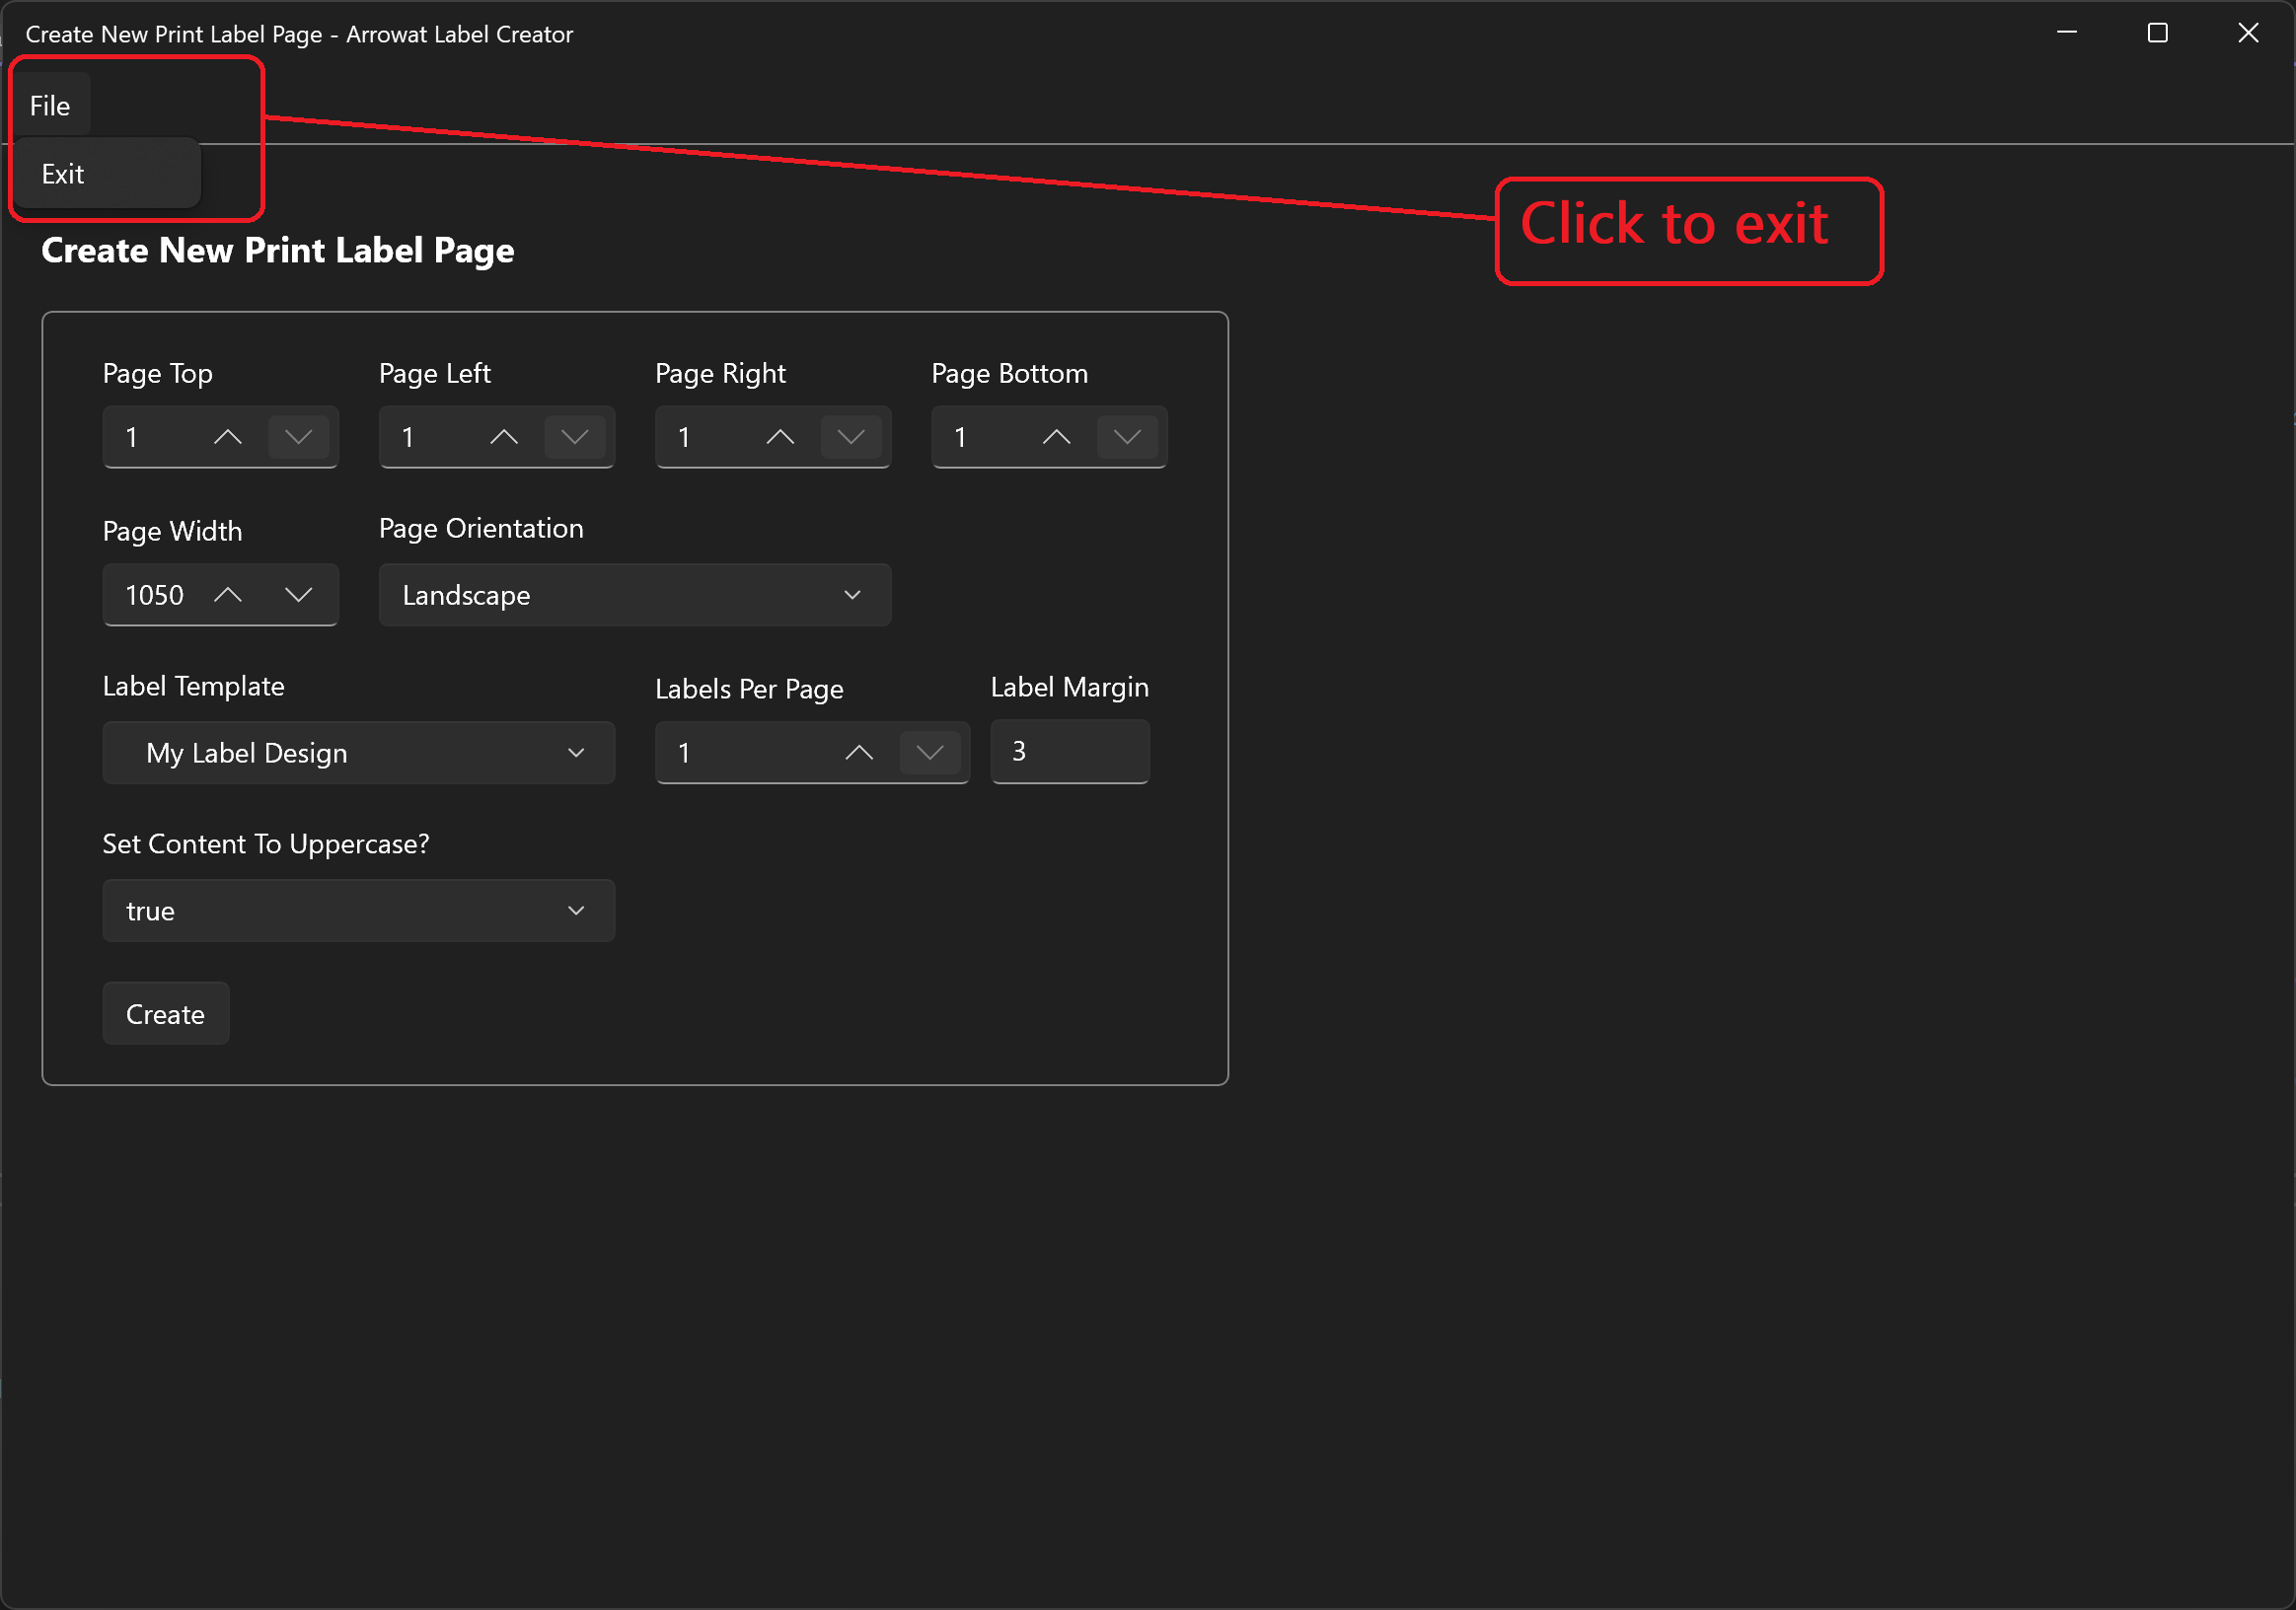Edit the Label Margin input field

point(1070,752)
